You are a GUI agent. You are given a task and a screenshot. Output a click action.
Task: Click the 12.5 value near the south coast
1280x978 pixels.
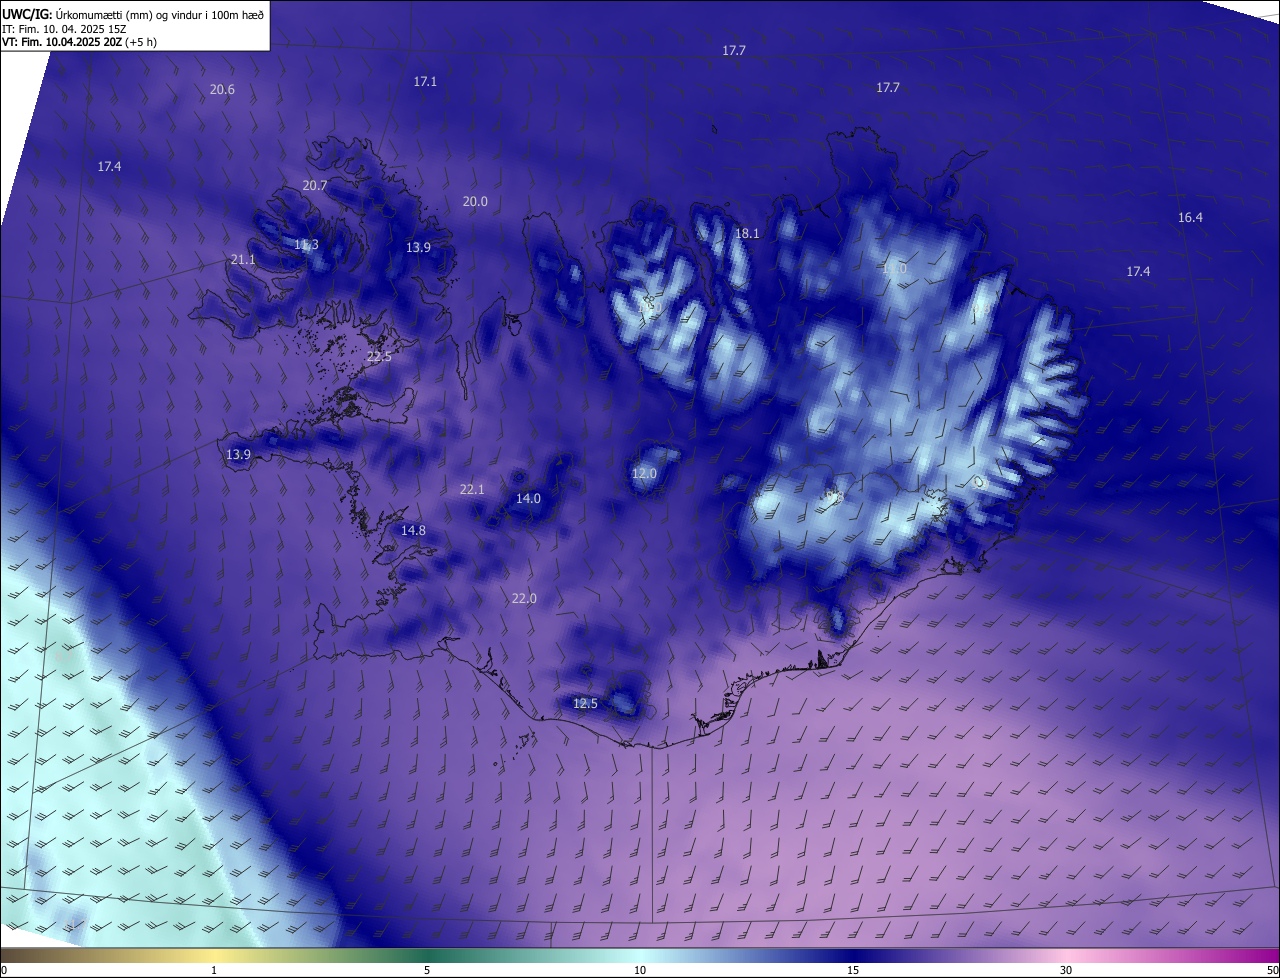[585, 704]
